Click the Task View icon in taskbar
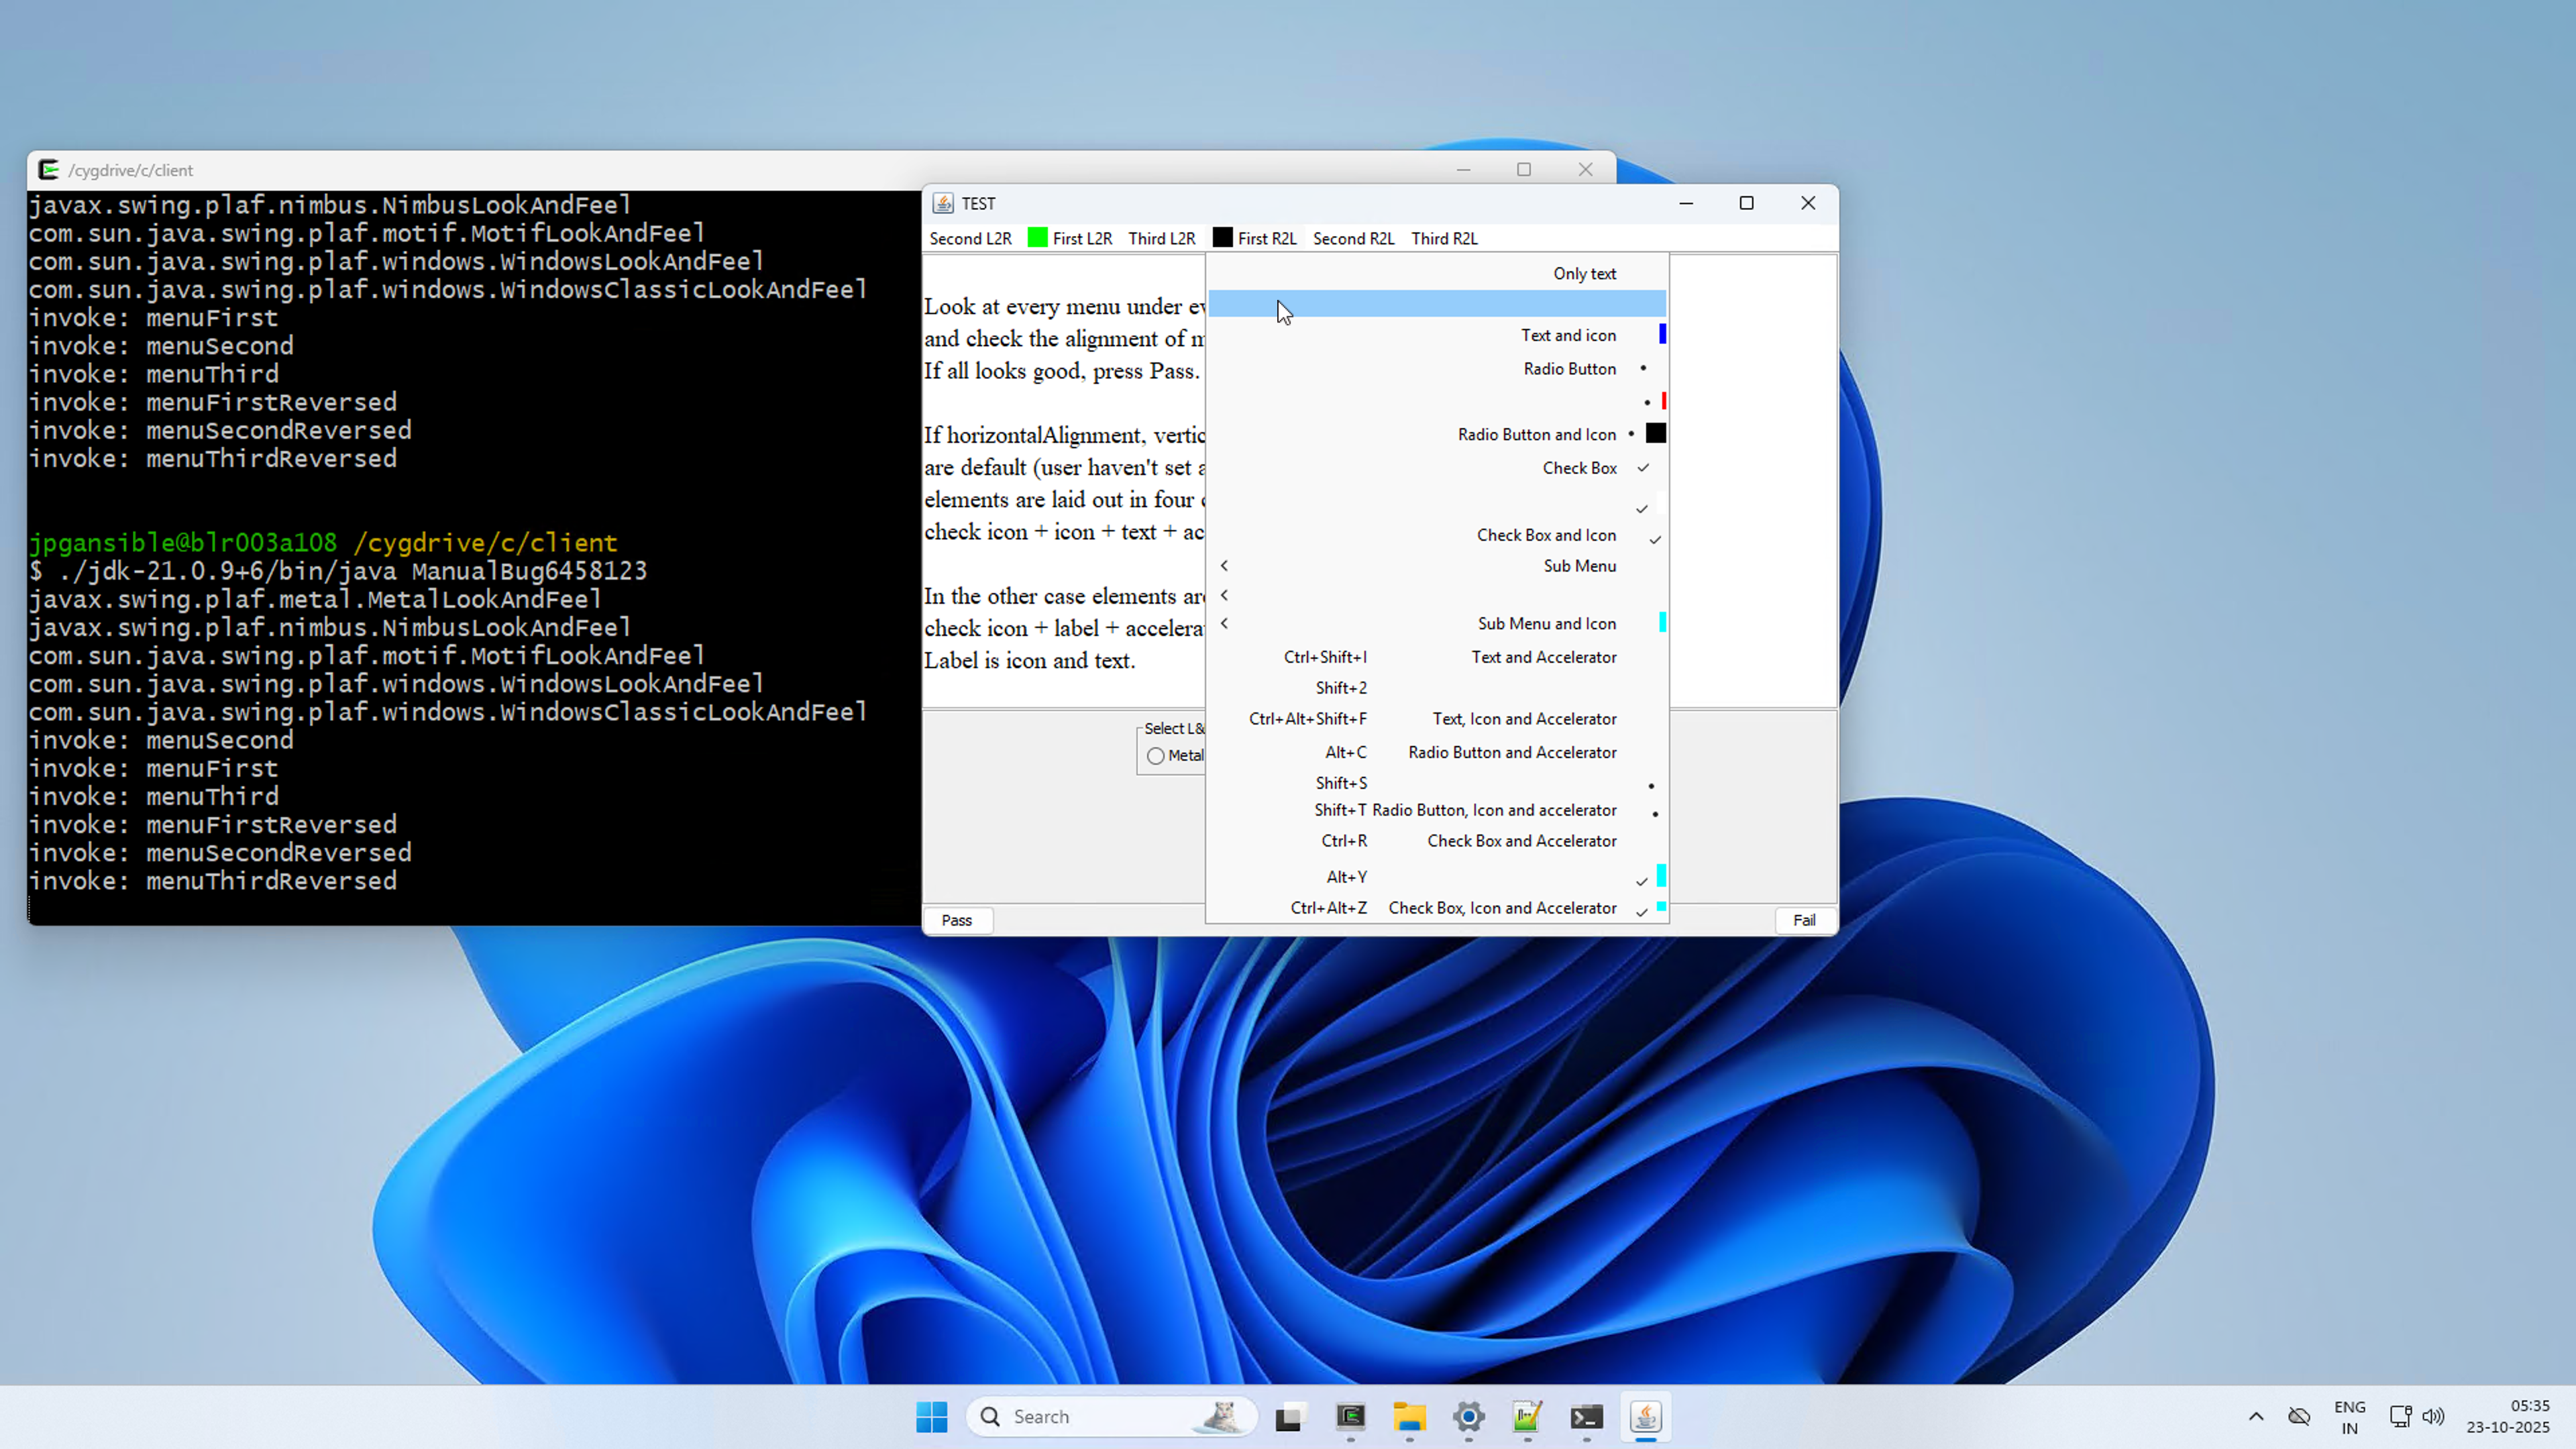 [1289, 1416]
